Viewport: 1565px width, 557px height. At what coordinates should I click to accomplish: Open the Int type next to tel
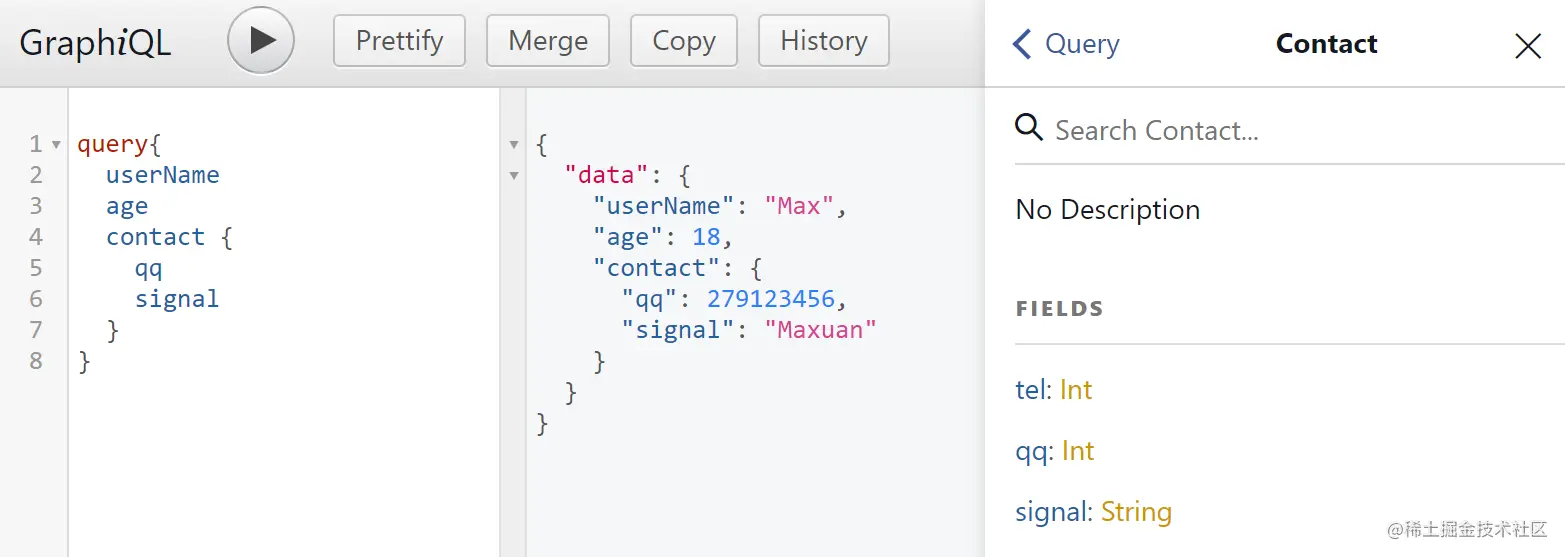1076,389
